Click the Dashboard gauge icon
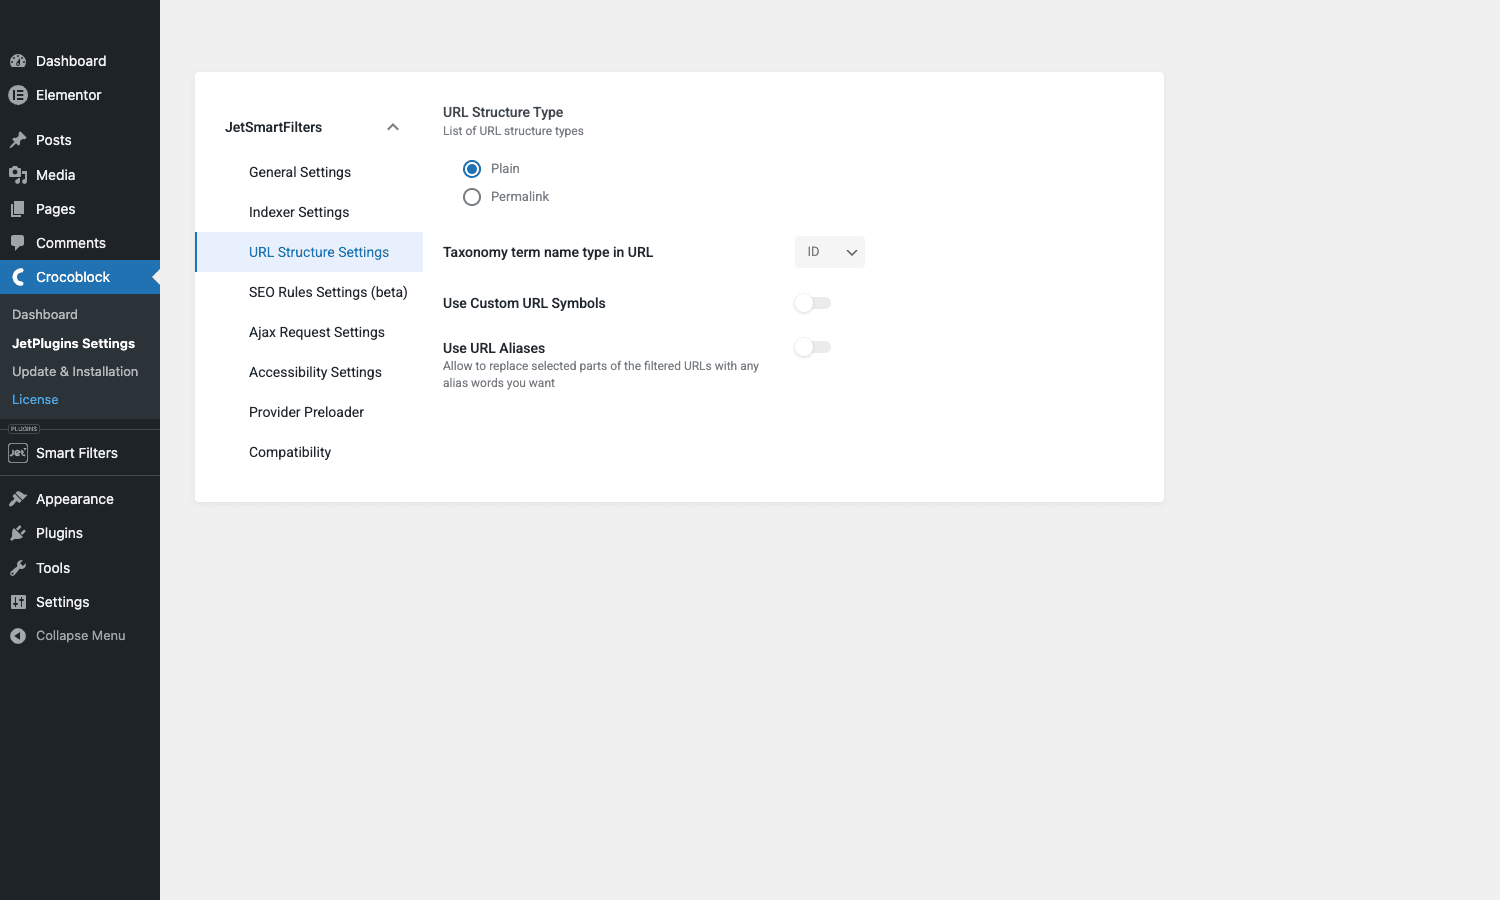The image size is (1500, 900). (18, 61)
